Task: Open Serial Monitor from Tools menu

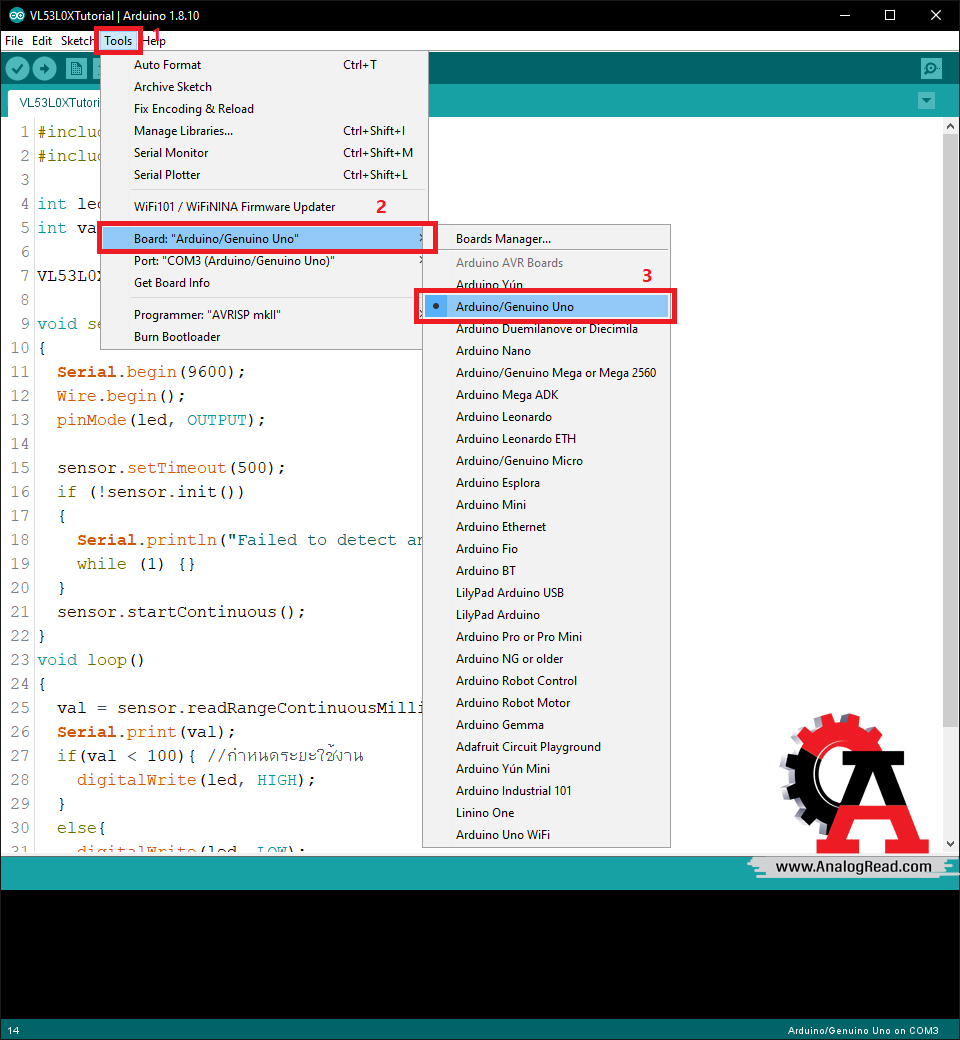Action: 264,153
